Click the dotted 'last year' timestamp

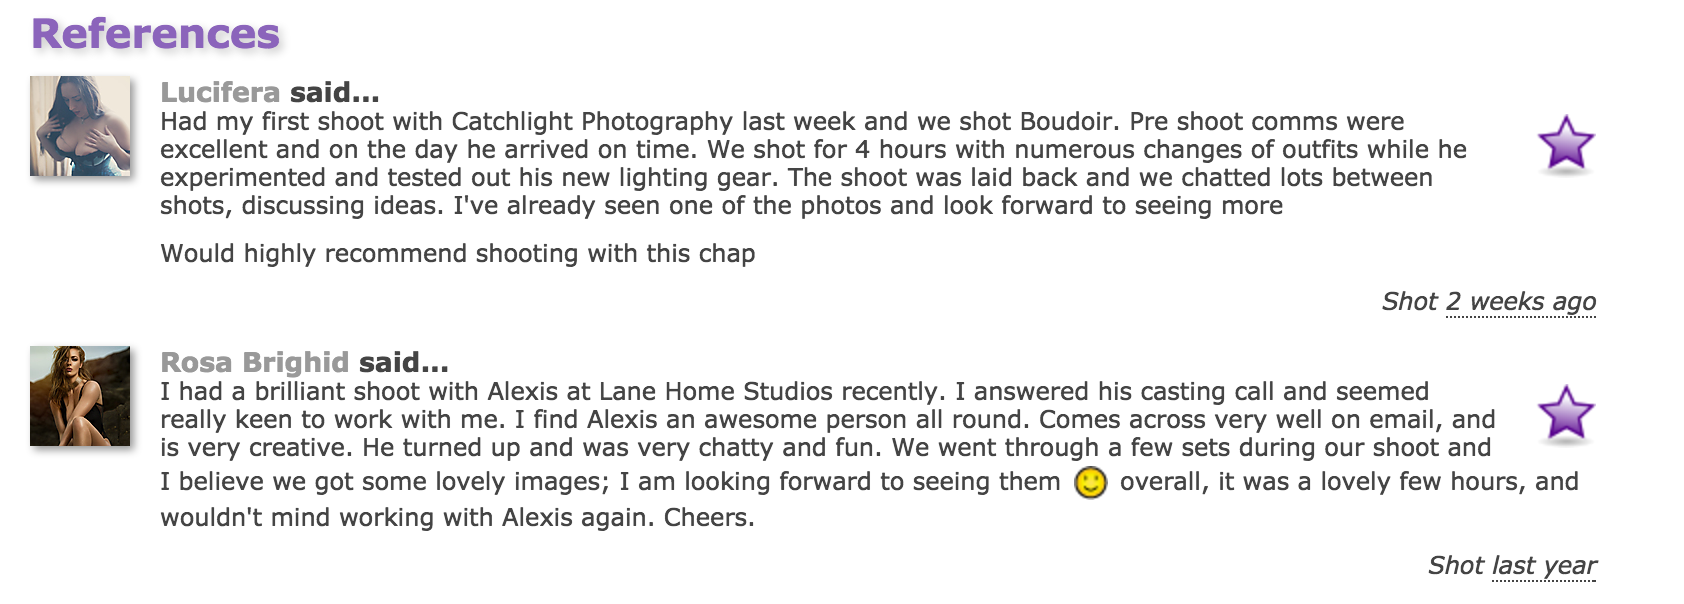(1544, 566)
